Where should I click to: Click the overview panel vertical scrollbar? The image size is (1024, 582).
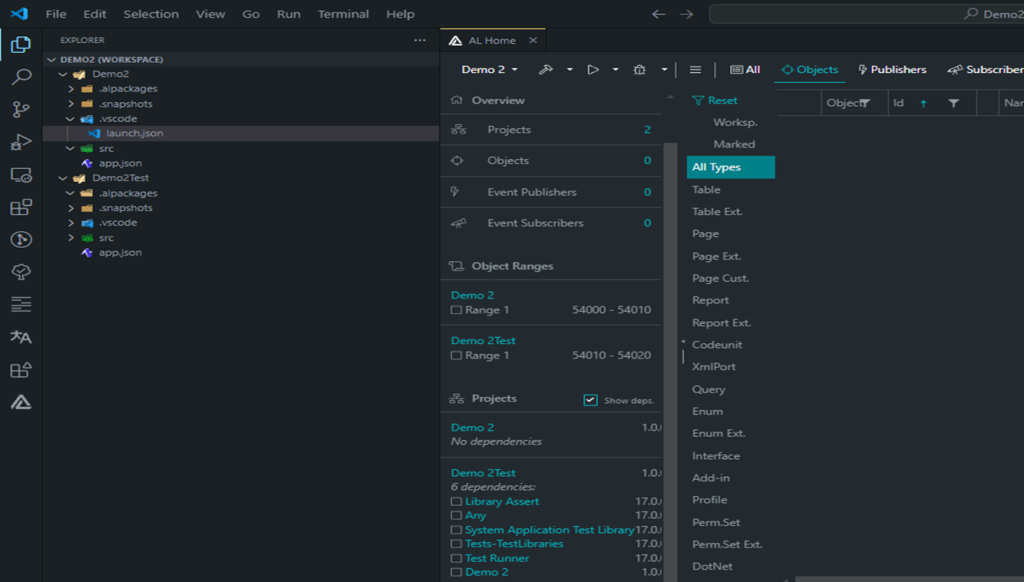point(669,359)
